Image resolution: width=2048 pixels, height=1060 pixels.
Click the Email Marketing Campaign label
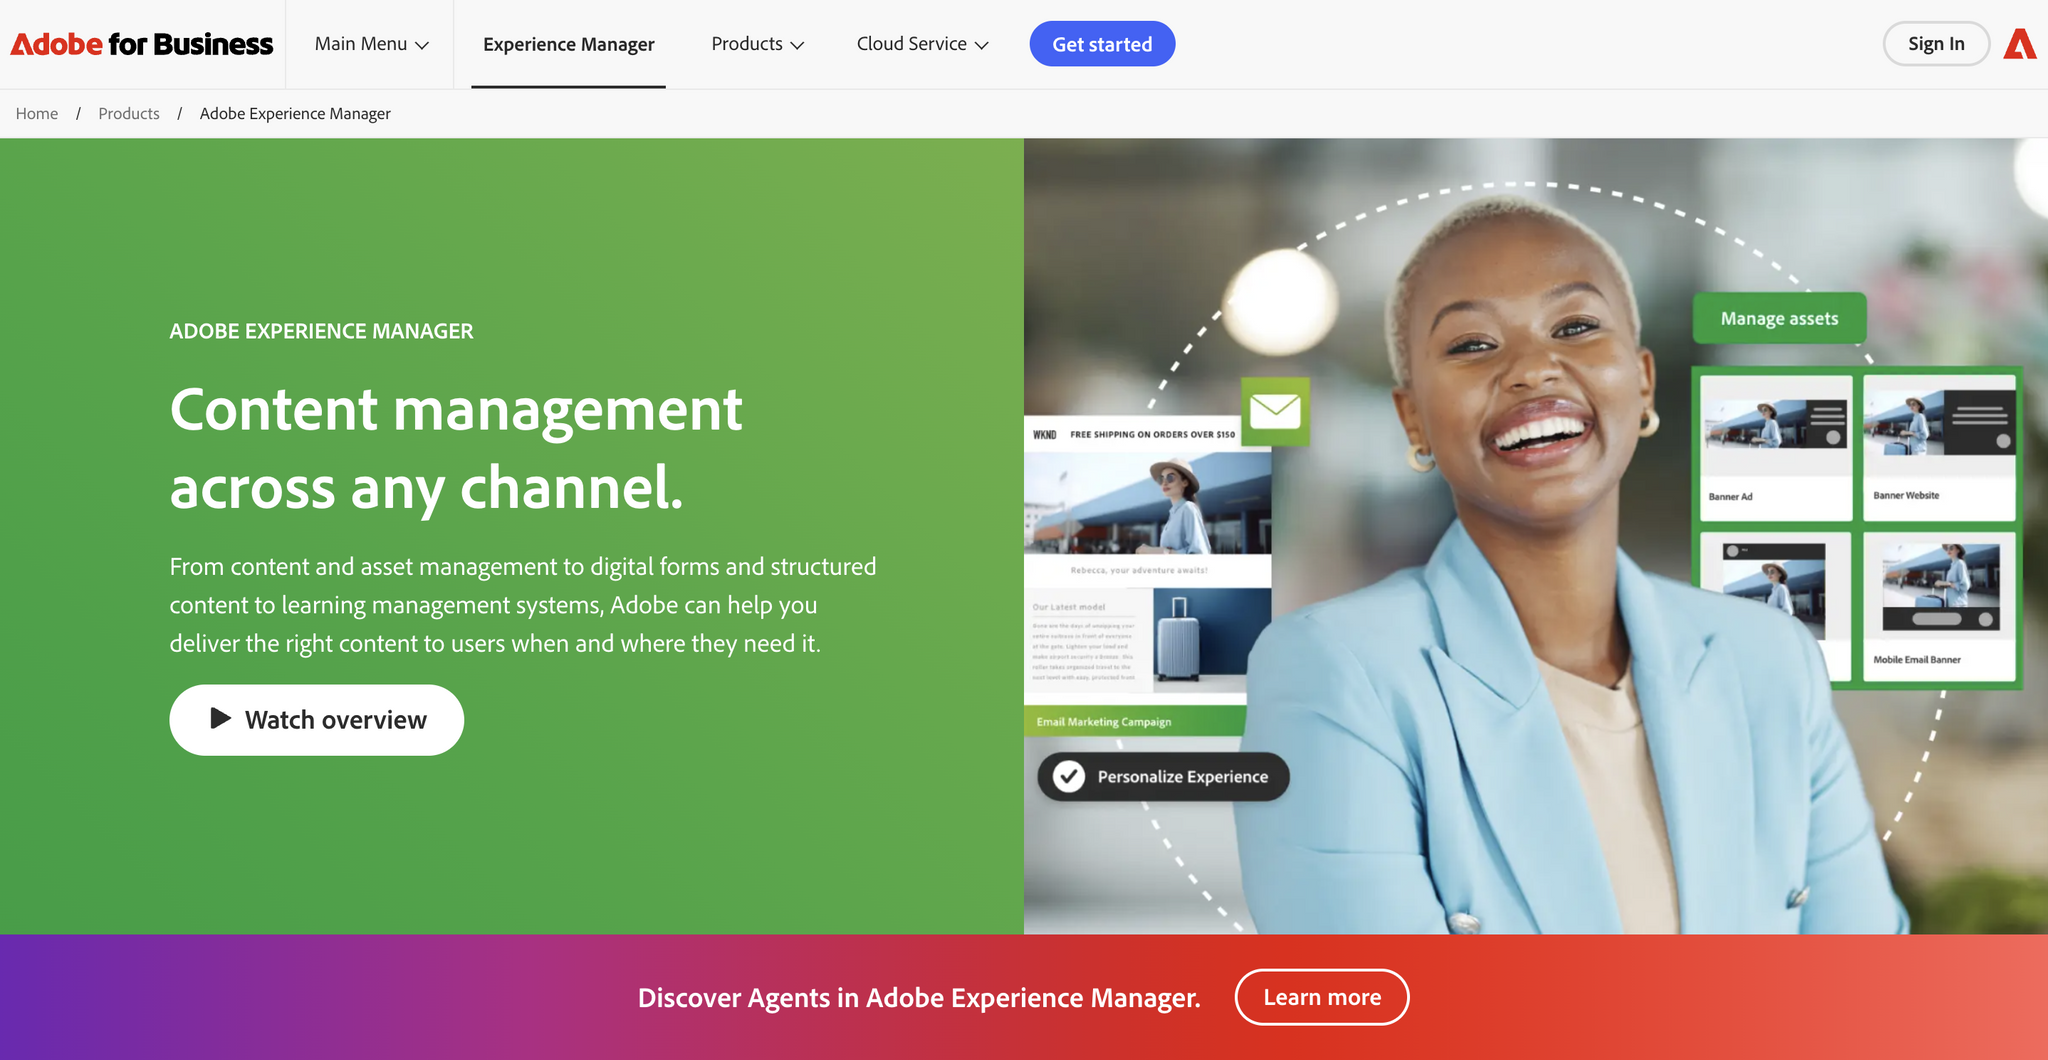(1104, 722)
